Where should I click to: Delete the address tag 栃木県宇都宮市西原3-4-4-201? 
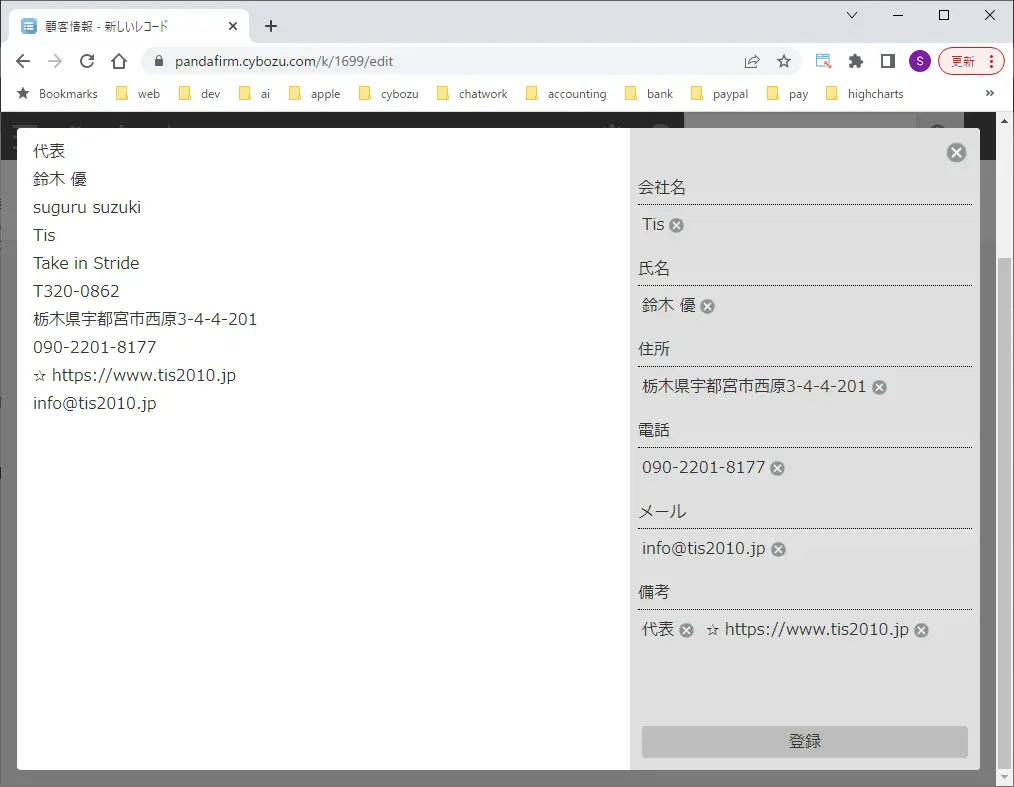[879, 387]
